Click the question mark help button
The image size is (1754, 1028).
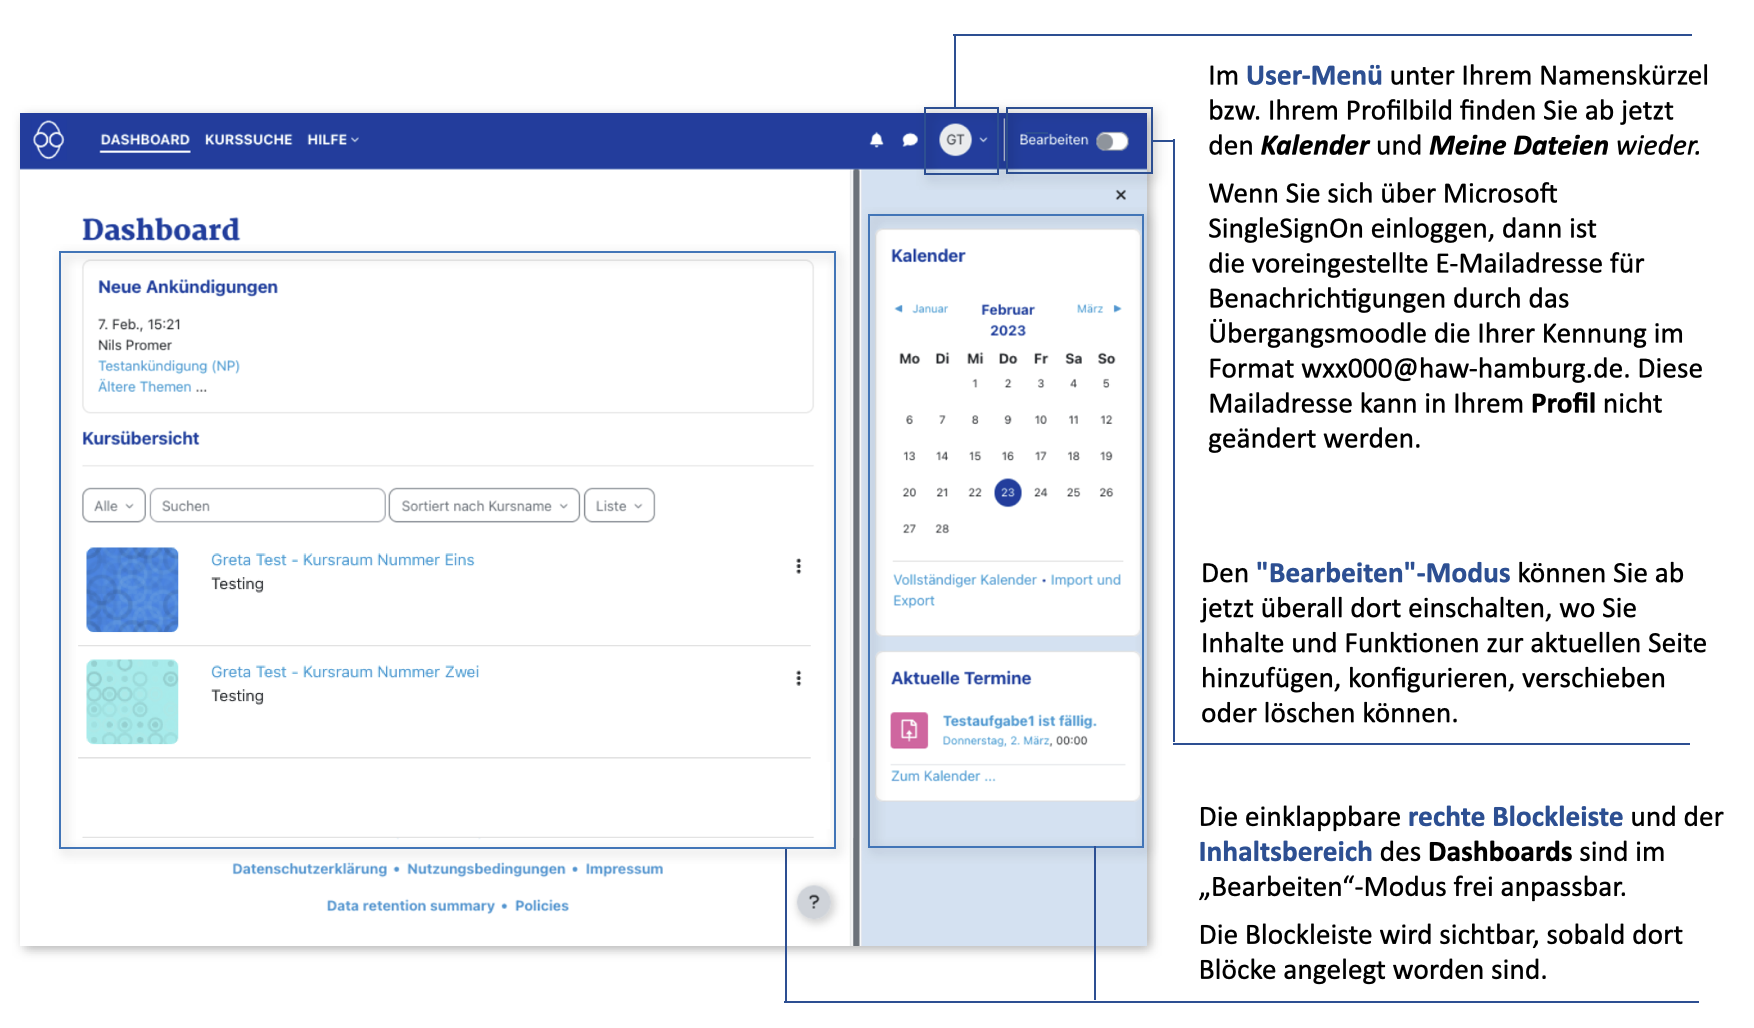pyautogui.click(x=814, y=902)
